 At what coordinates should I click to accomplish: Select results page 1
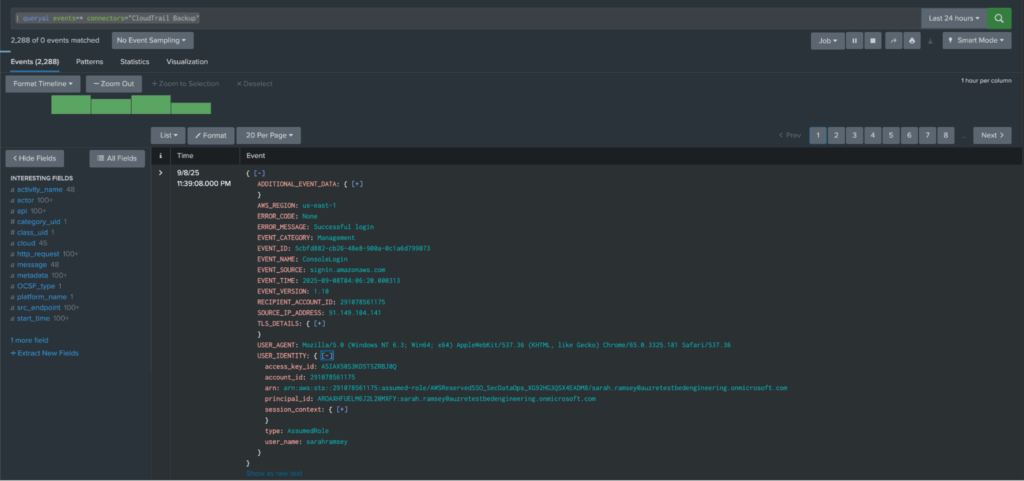818,135
